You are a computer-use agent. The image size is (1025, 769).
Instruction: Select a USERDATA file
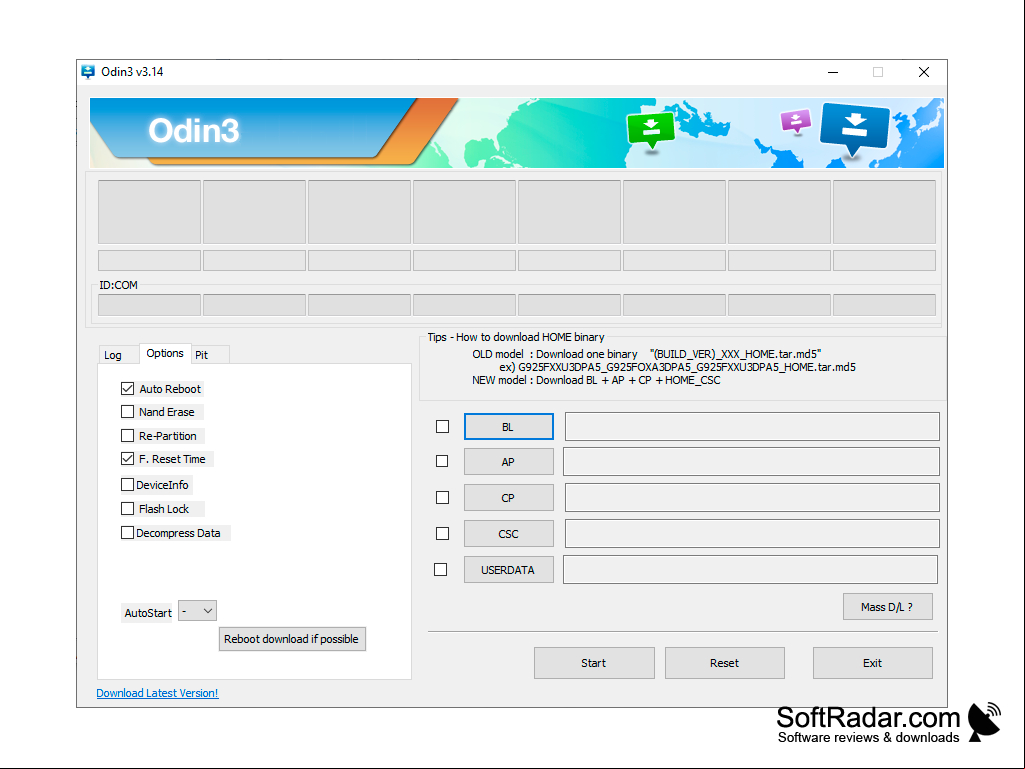(509, 570)
